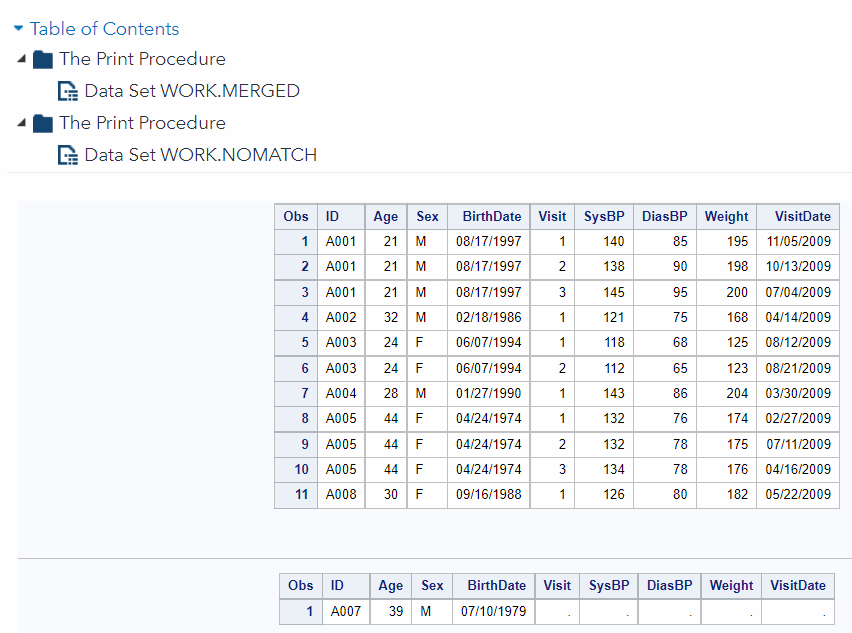Screen dimensions: 852x633
Task: Click the WORK.MERGED data set icon
Action: 68,92
